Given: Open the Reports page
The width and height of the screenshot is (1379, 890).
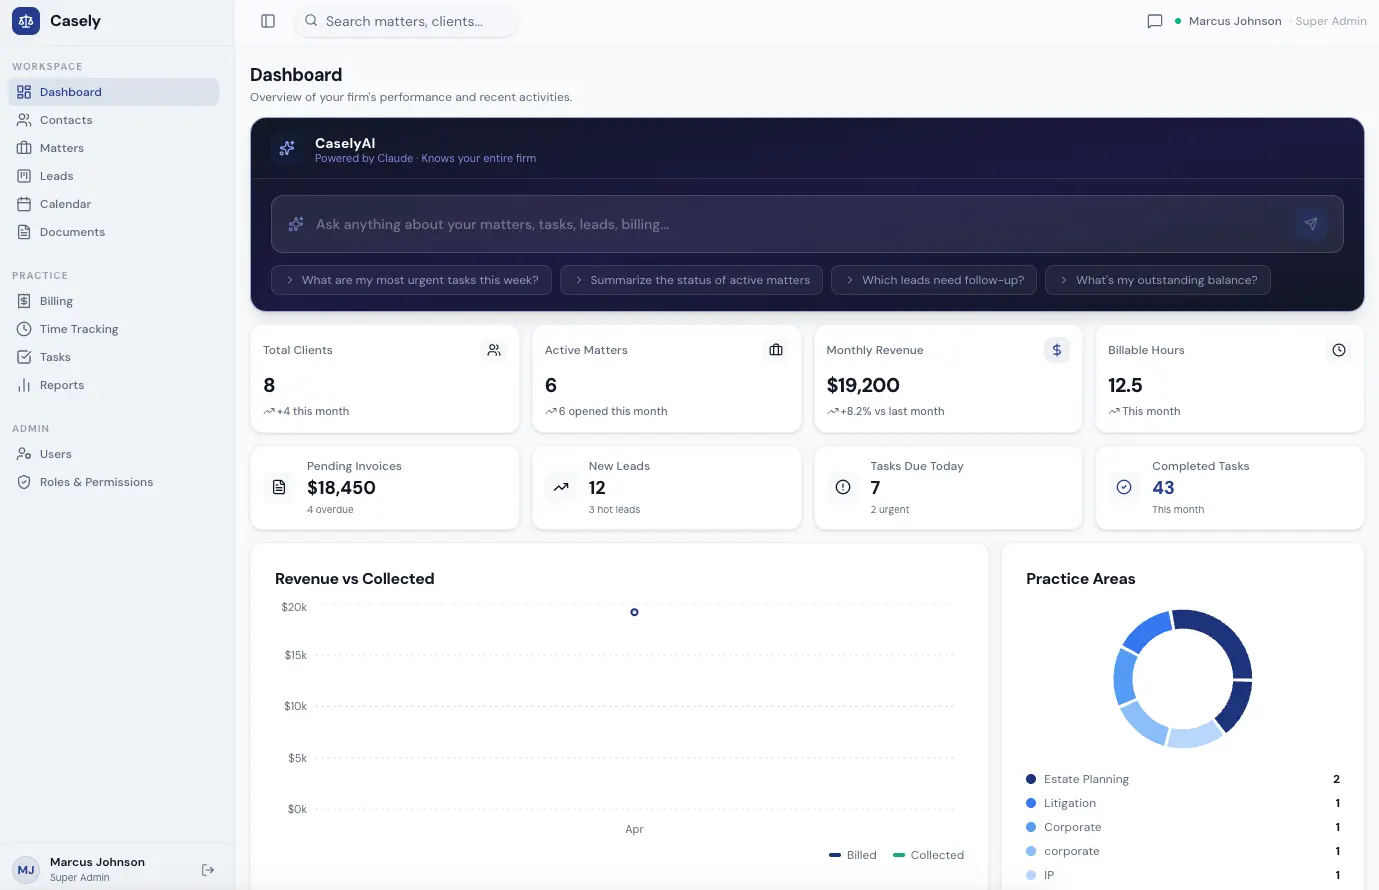Looking at the screenshot, I should point(114,385).
